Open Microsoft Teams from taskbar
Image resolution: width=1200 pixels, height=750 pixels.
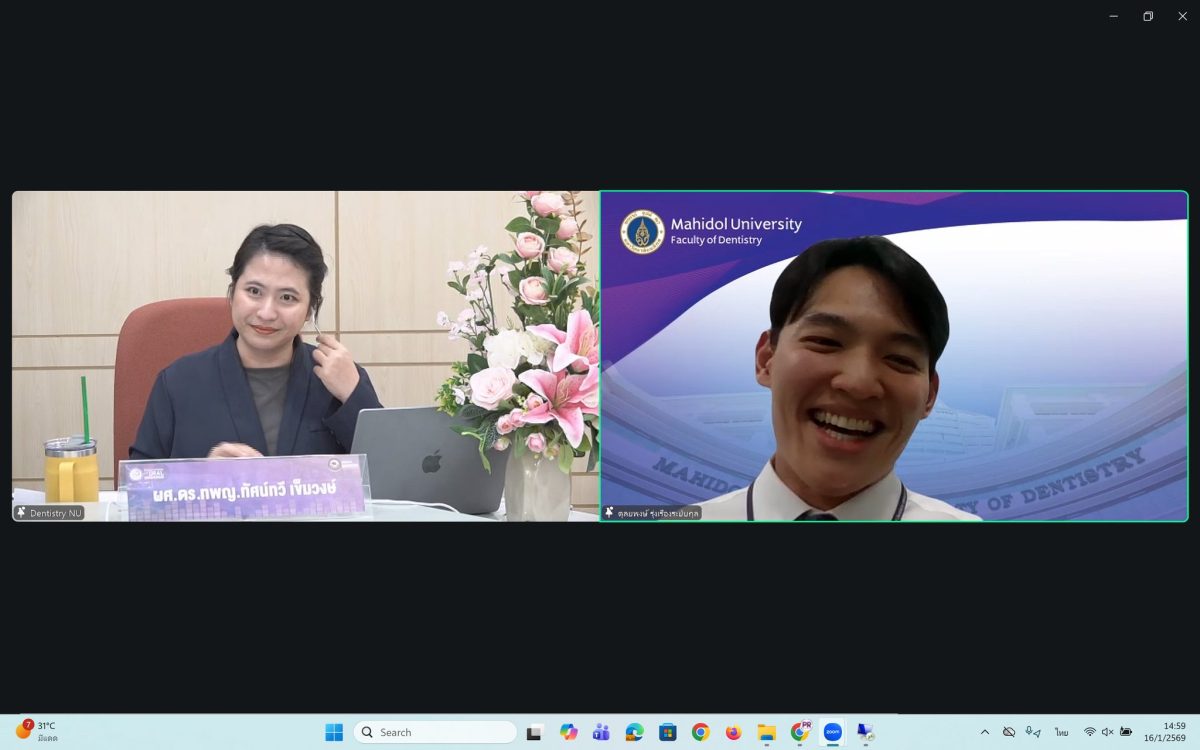pyautogui.click(x=601, y=732)
